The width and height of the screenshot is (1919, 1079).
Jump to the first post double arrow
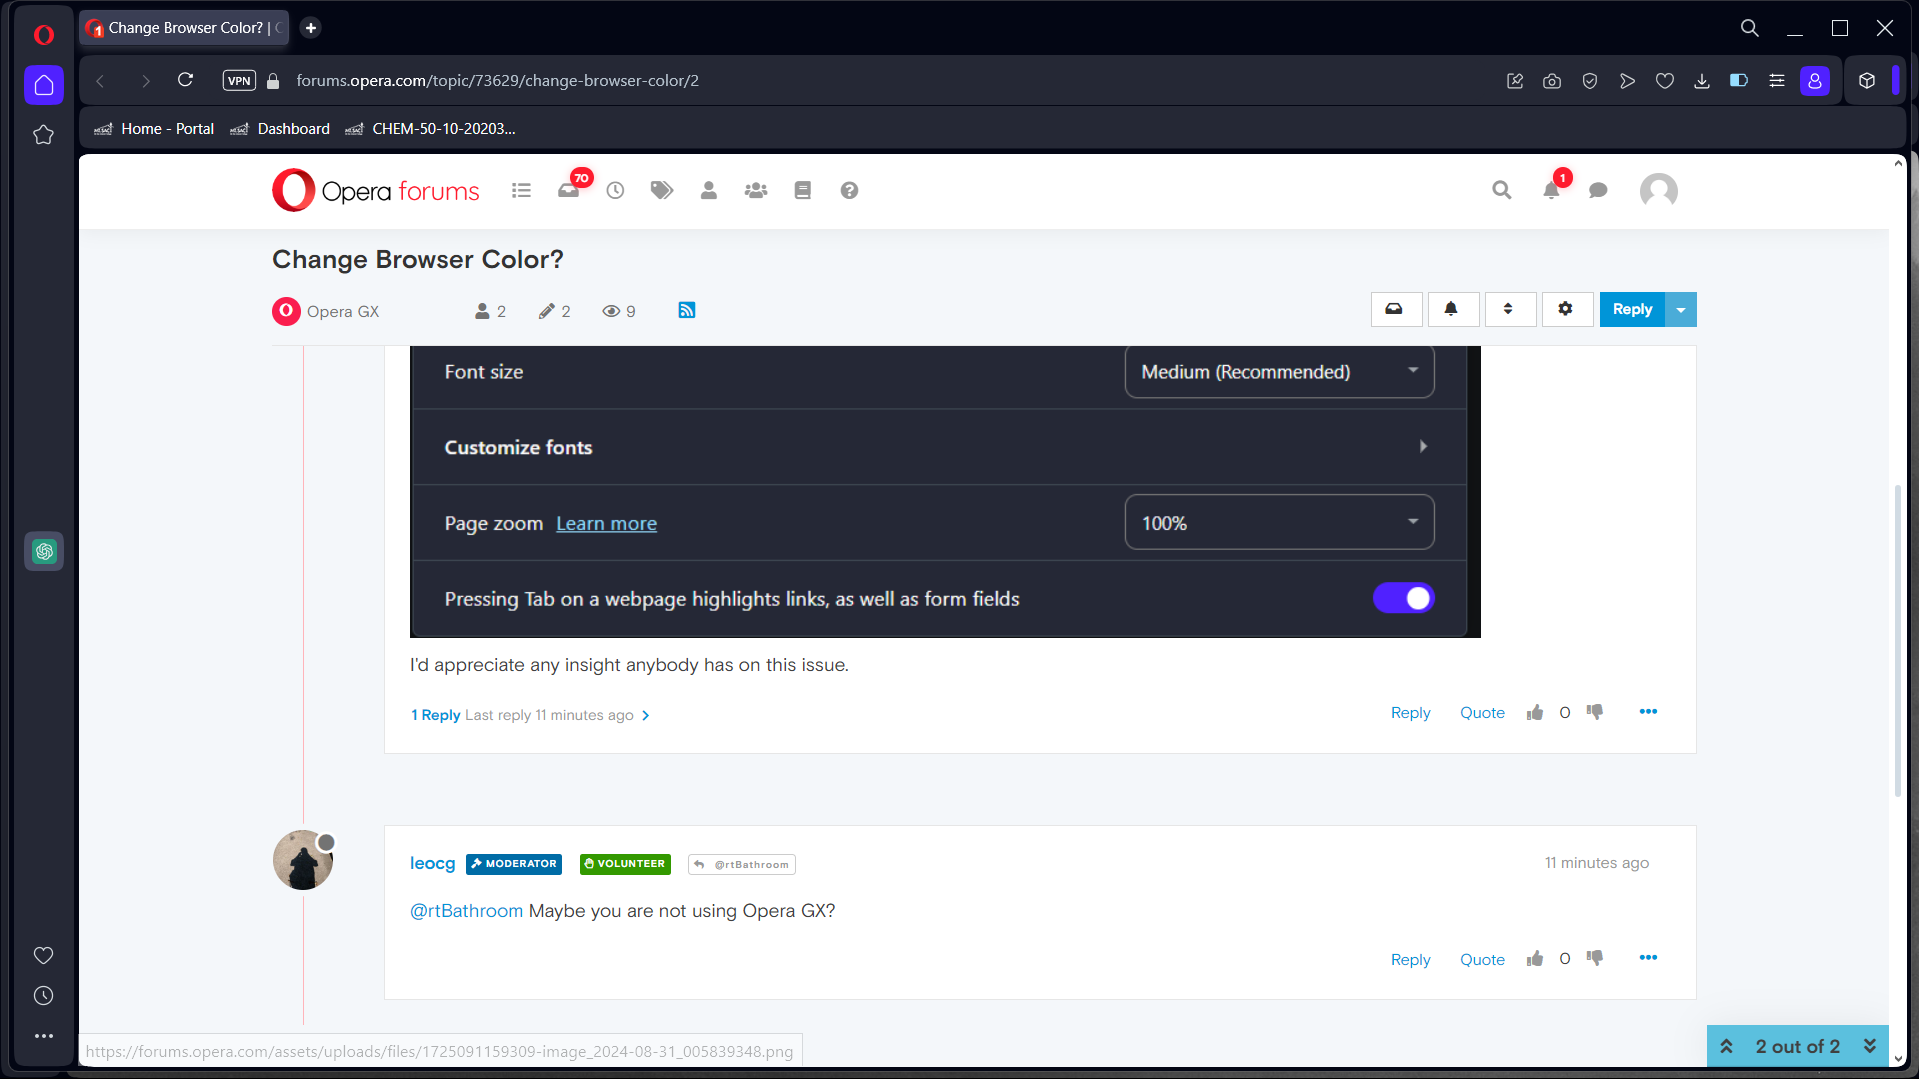coord(1726,1046)
